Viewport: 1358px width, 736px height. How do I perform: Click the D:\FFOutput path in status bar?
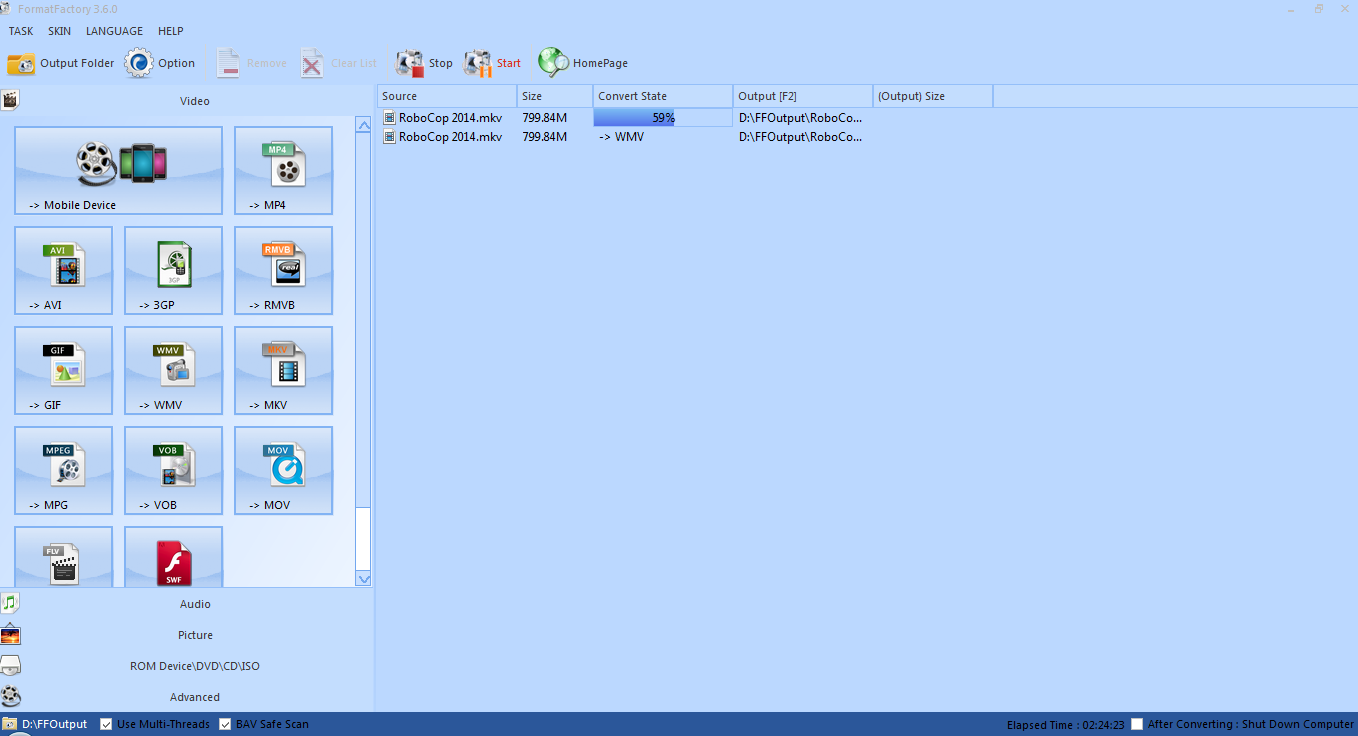[x=55, y=724]
